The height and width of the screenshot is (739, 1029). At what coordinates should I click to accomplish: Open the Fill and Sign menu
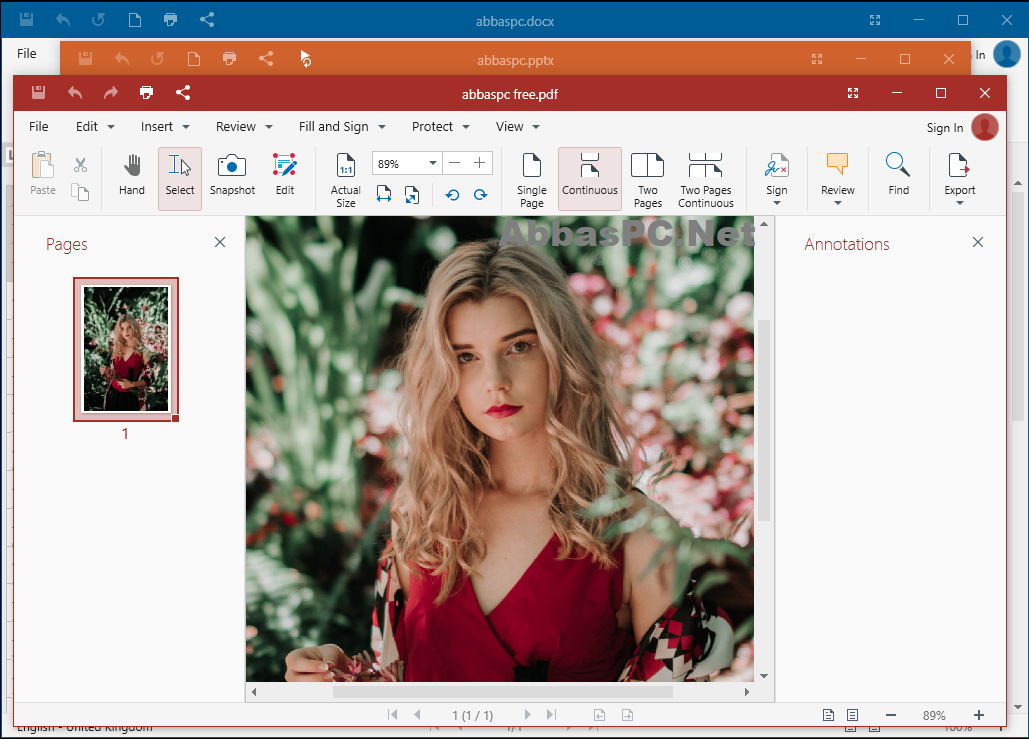[342, 127]
